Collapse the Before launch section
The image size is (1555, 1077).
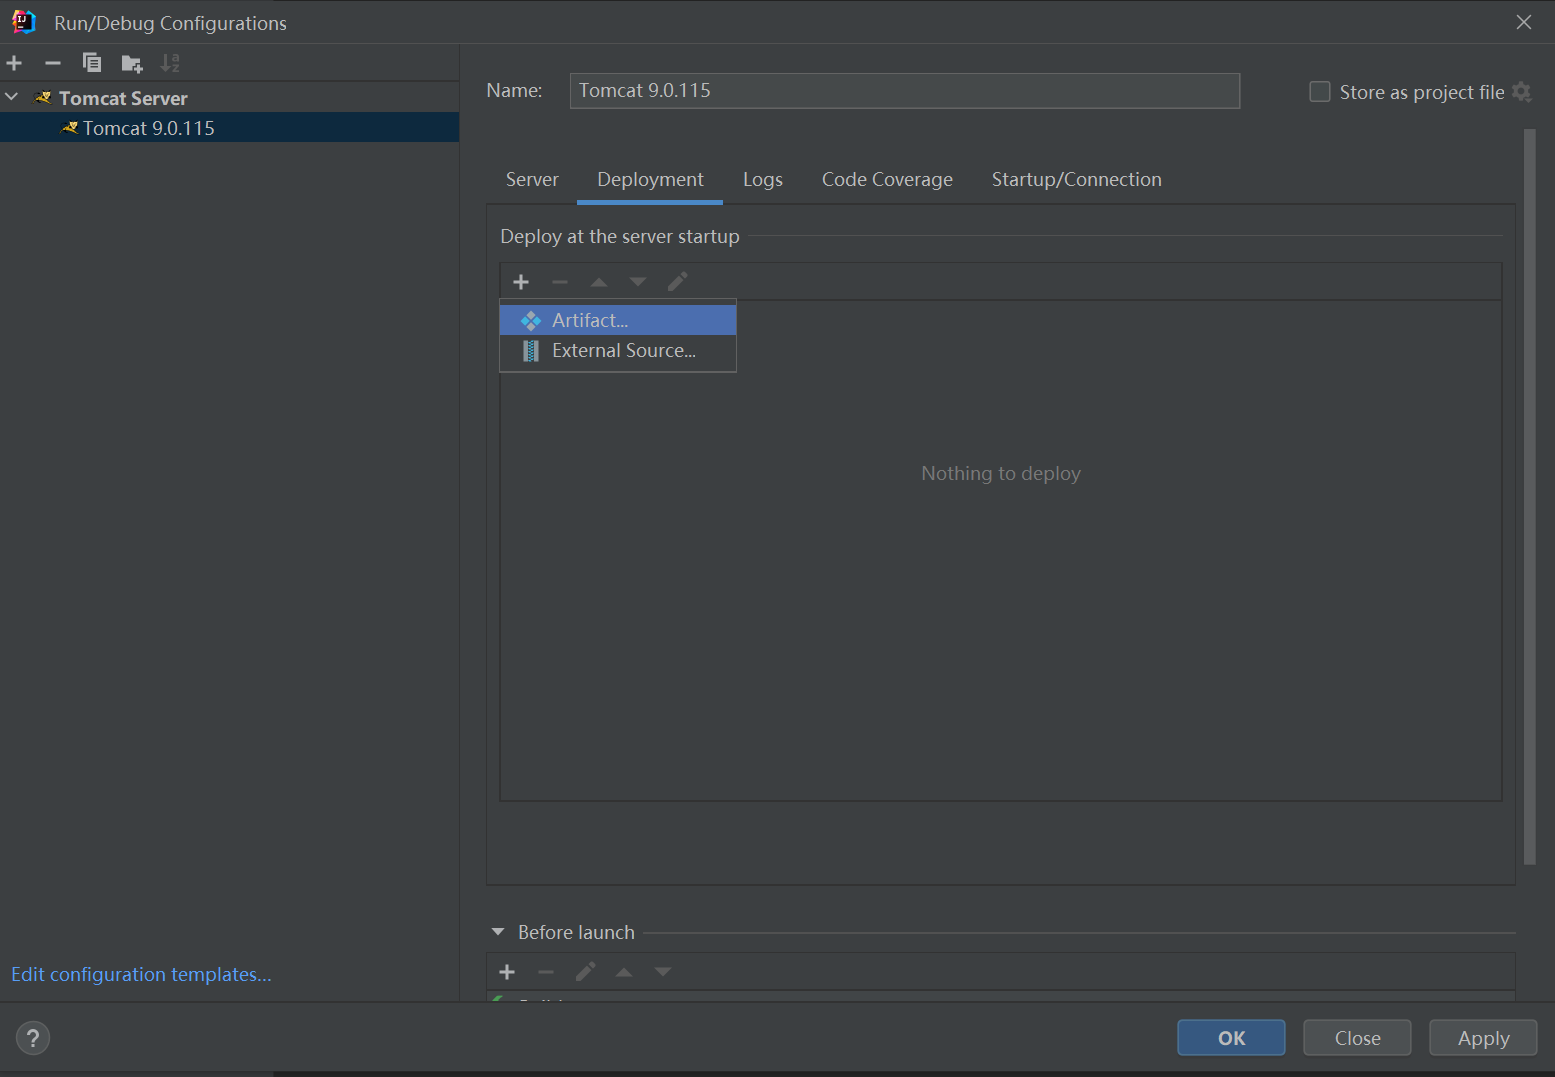point(498,932)
